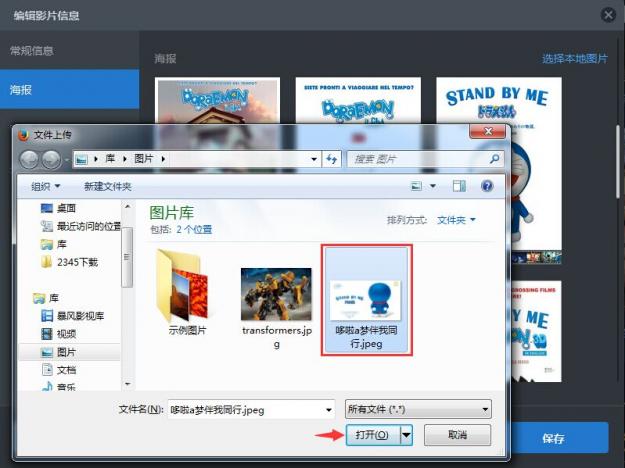
Task: Open the 排列方式 文件夹 dropdown
Action: (456, 220)
